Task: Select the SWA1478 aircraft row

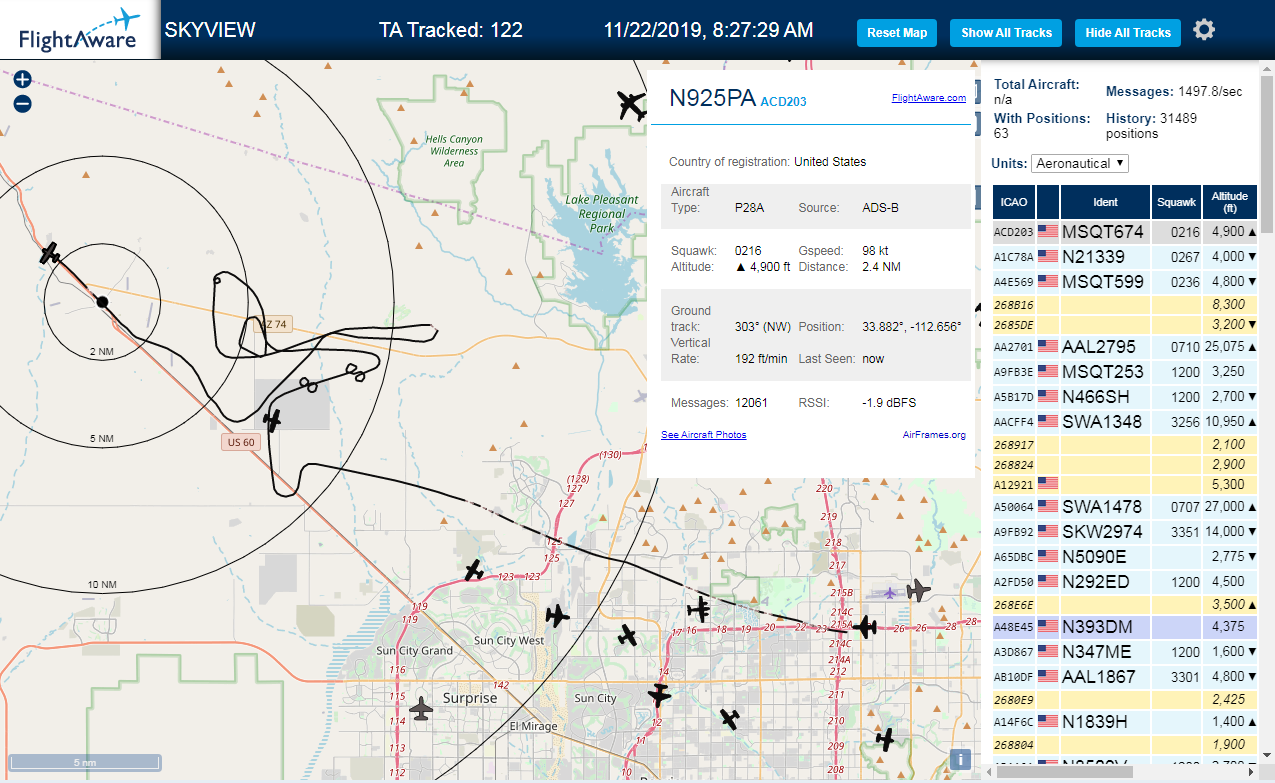Action: coord(1125,507)
